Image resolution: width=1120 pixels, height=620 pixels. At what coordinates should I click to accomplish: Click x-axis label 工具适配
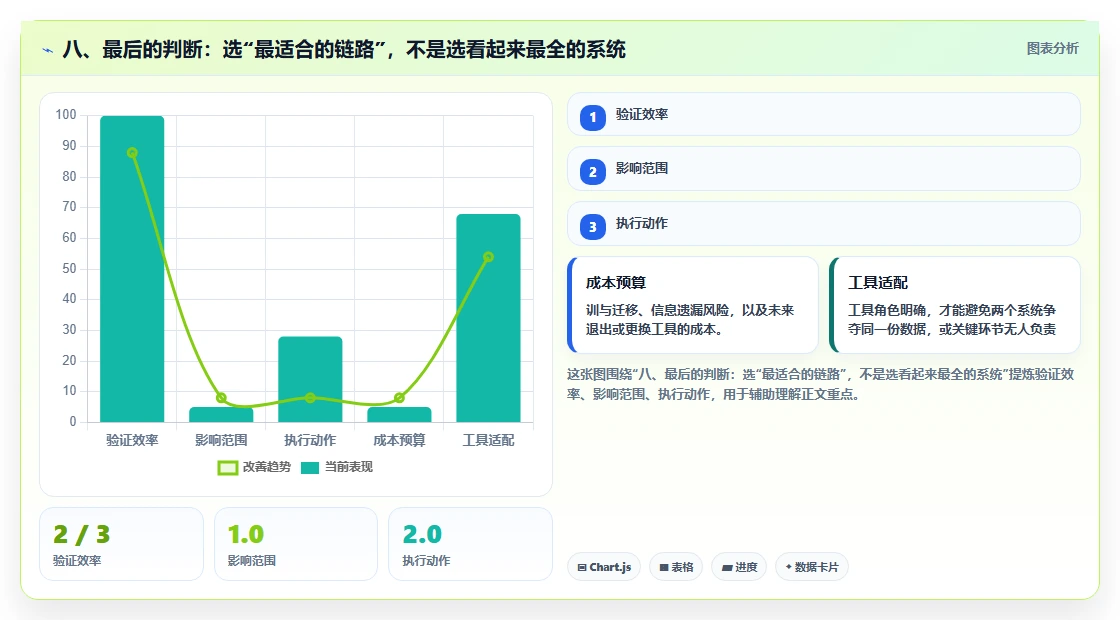[489, 441]
